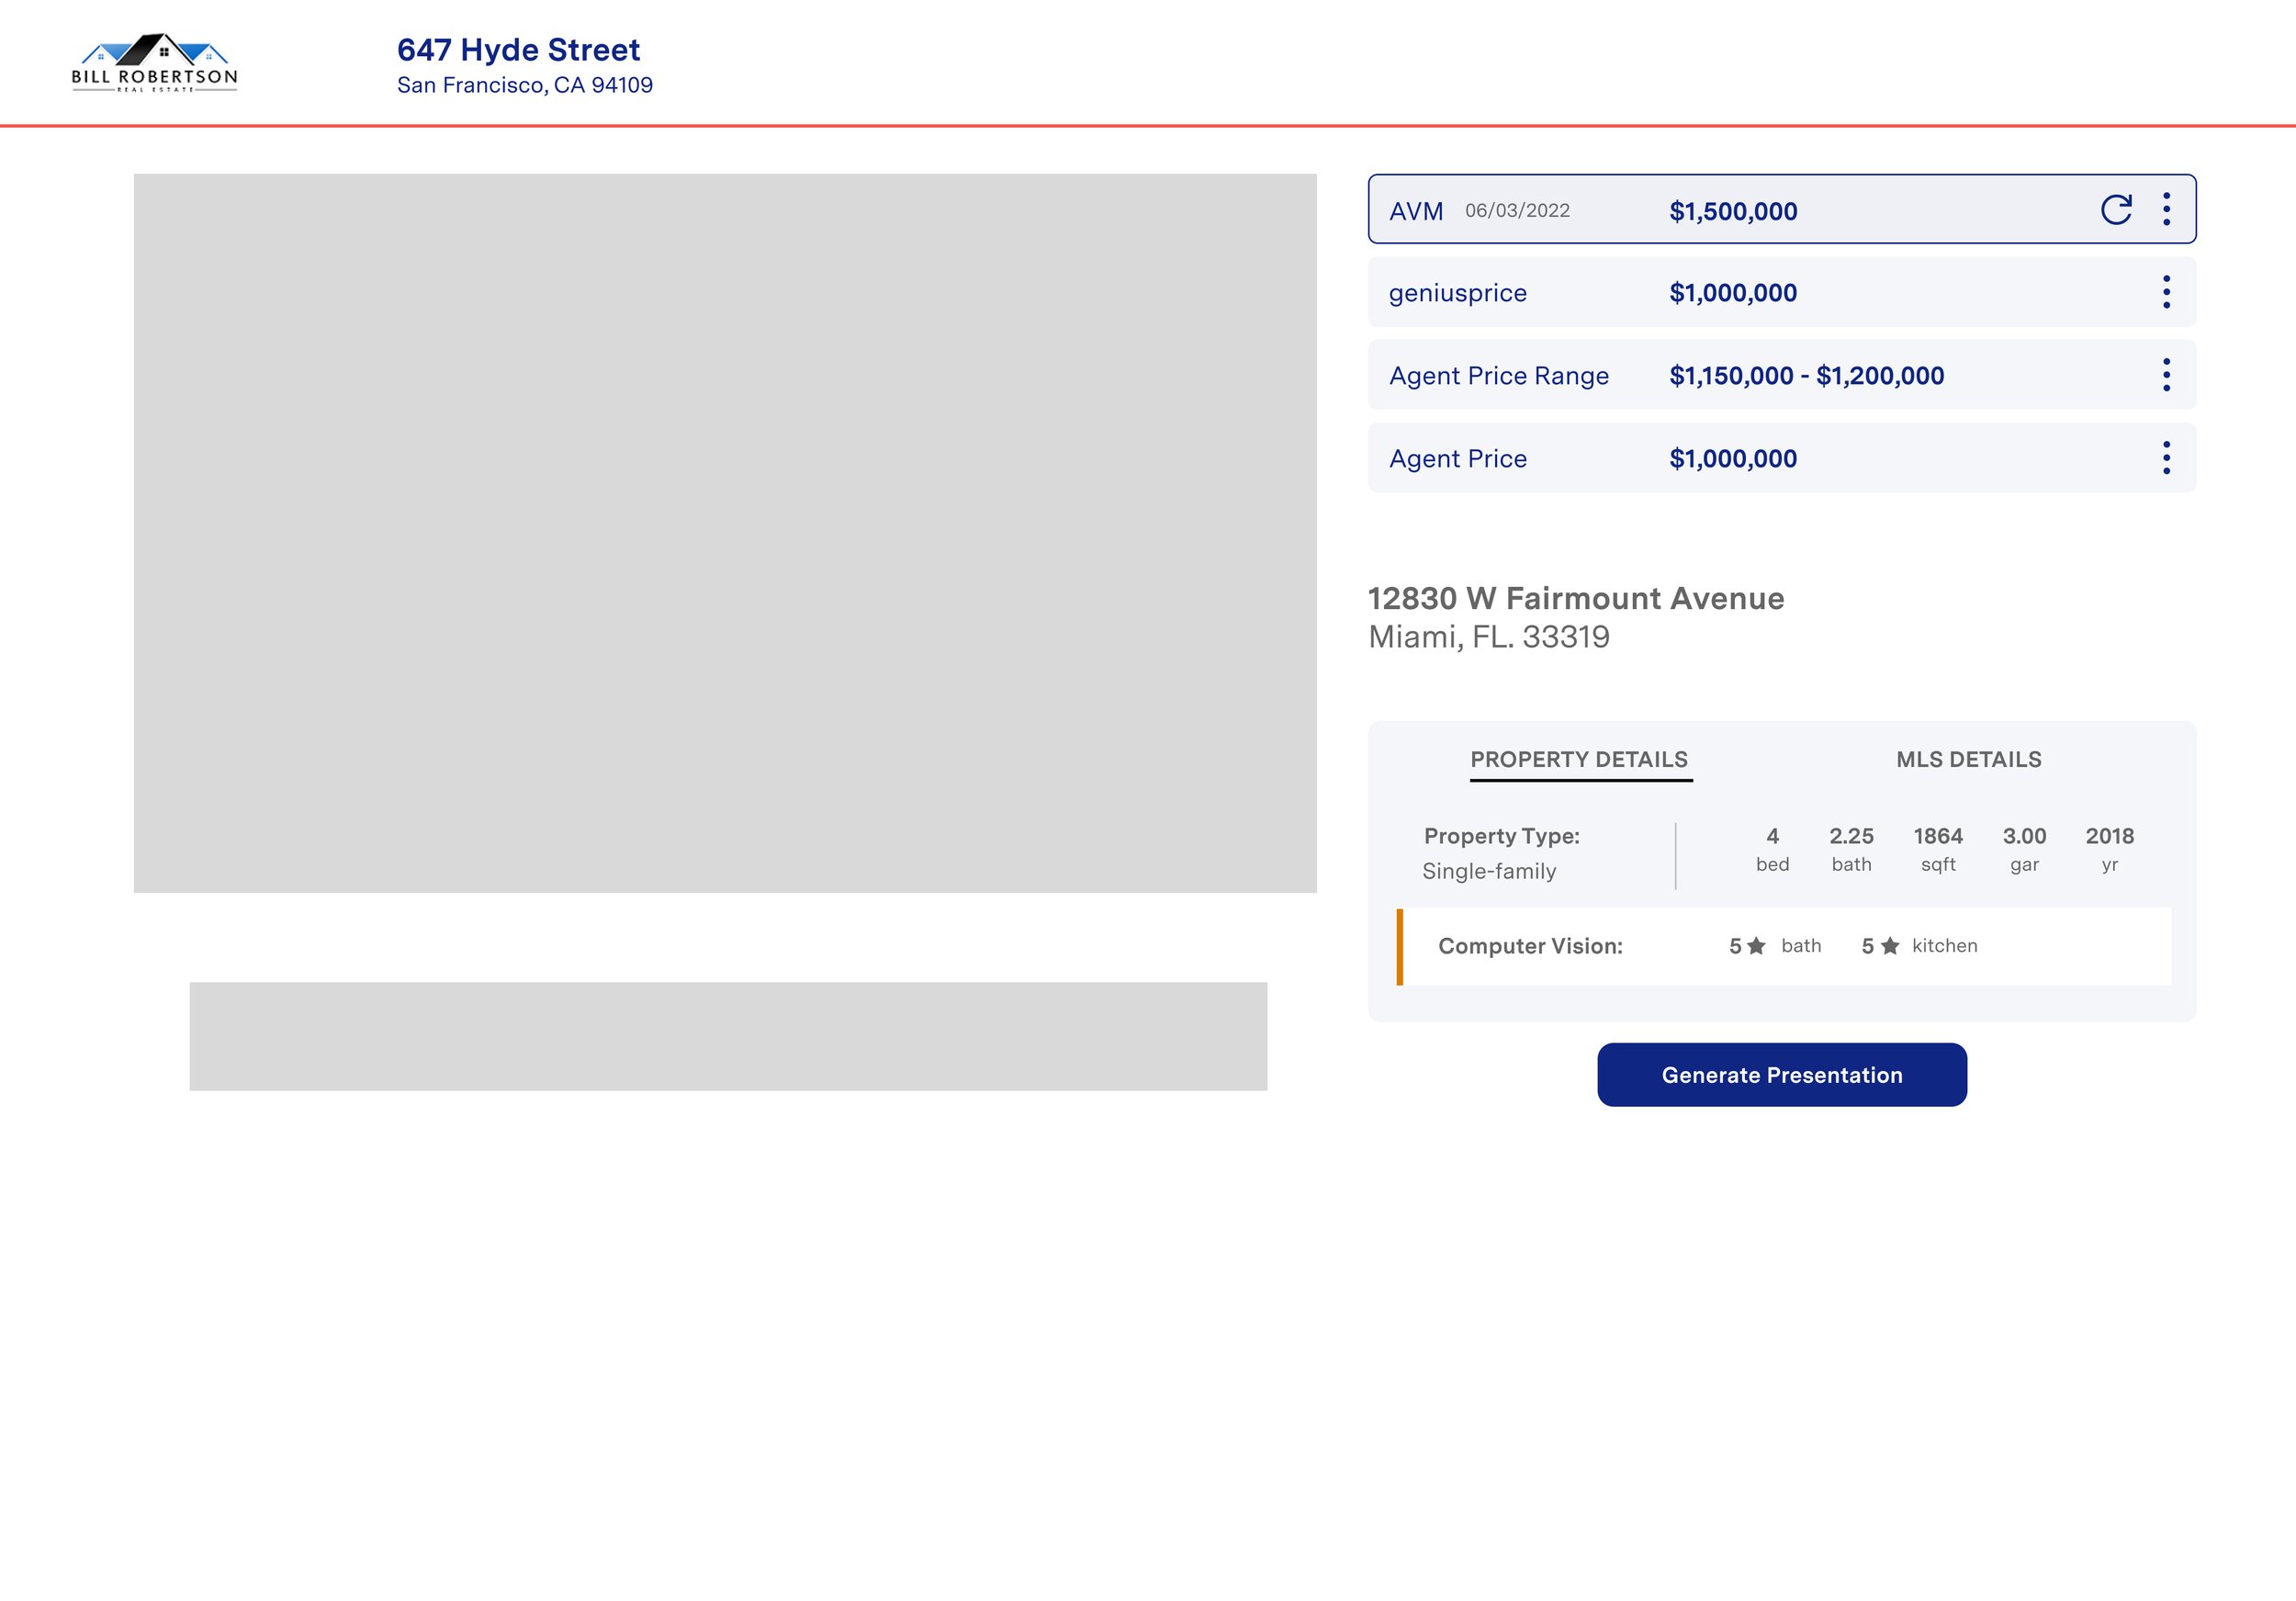Switch to the MLS Details tab
This screenshot has height=1601, width=2296.
(1968, 760)
